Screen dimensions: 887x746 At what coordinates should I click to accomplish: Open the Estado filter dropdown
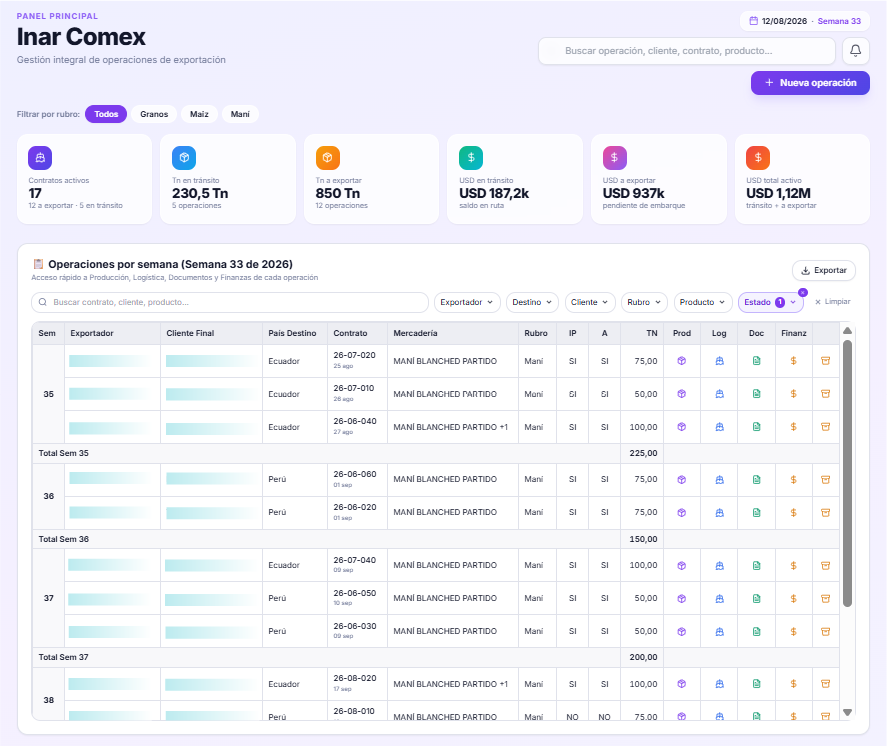coord(770,302)
